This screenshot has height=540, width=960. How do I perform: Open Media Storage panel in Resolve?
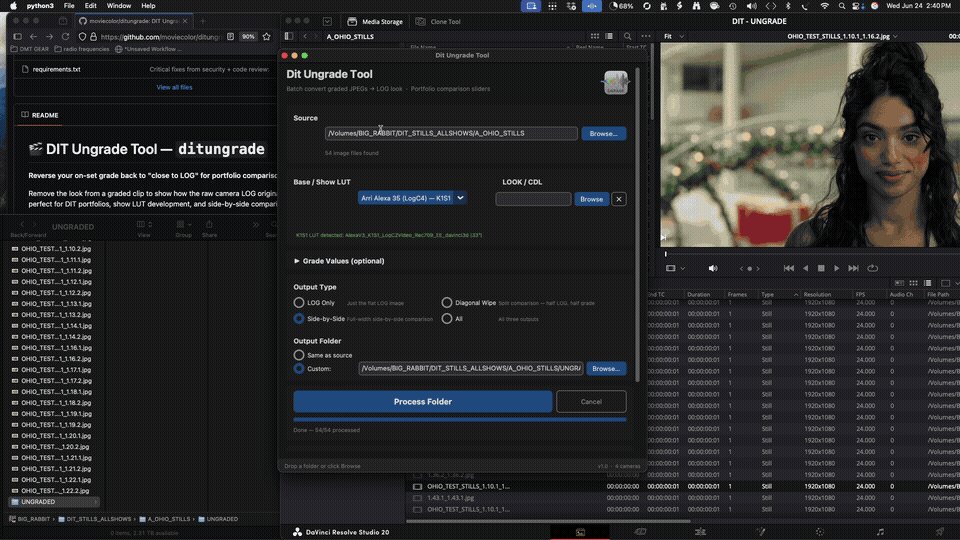coord(375,21)
